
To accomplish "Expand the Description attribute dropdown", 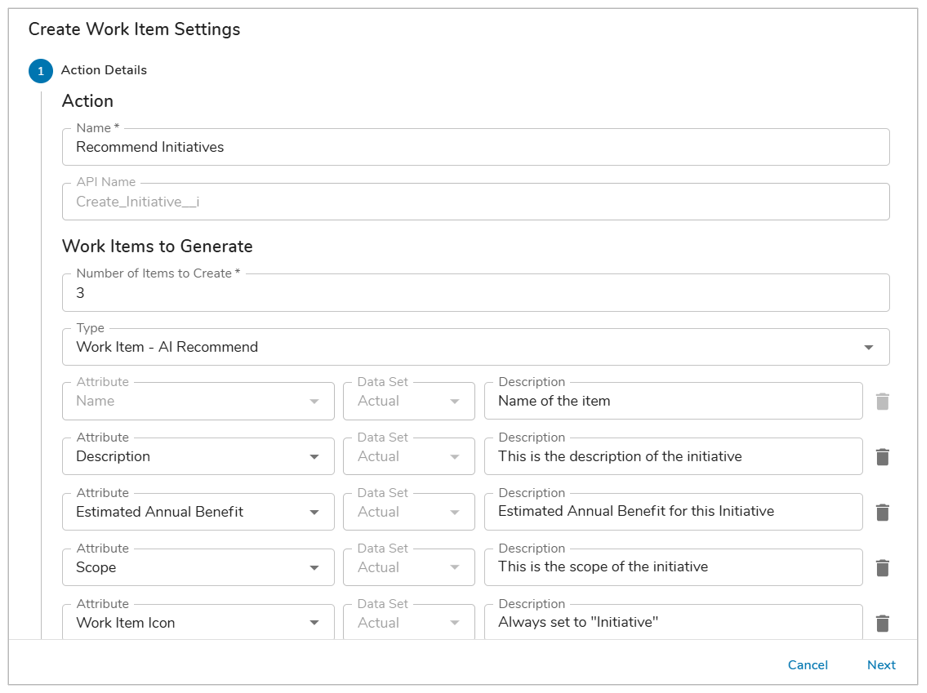I will tap(314, 457).
